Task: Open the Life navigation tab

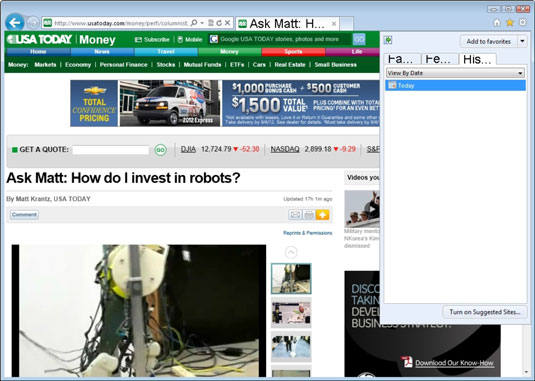Action: 353,52
